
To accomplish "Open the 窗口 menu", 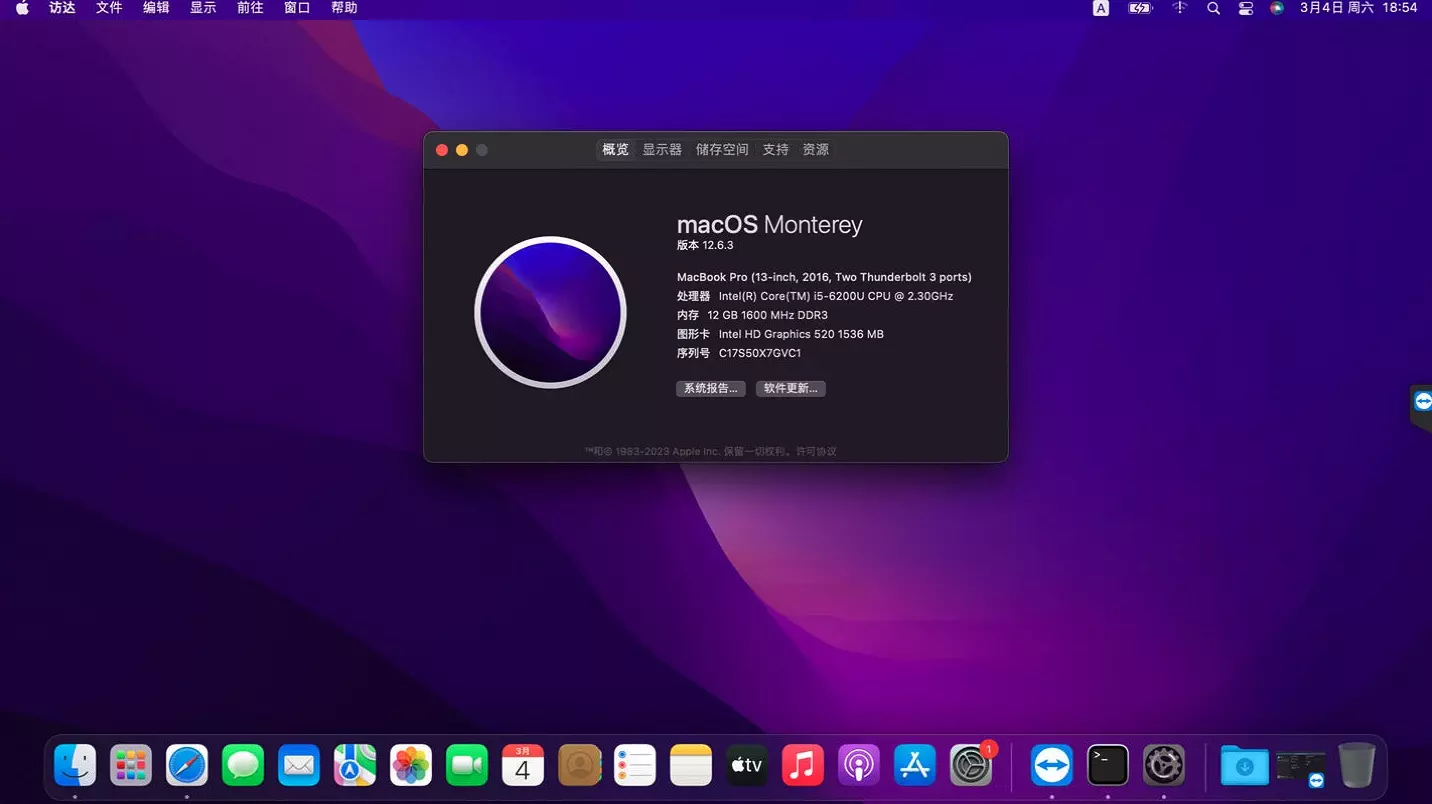I will pyautogui.click(x=297, y=8).
